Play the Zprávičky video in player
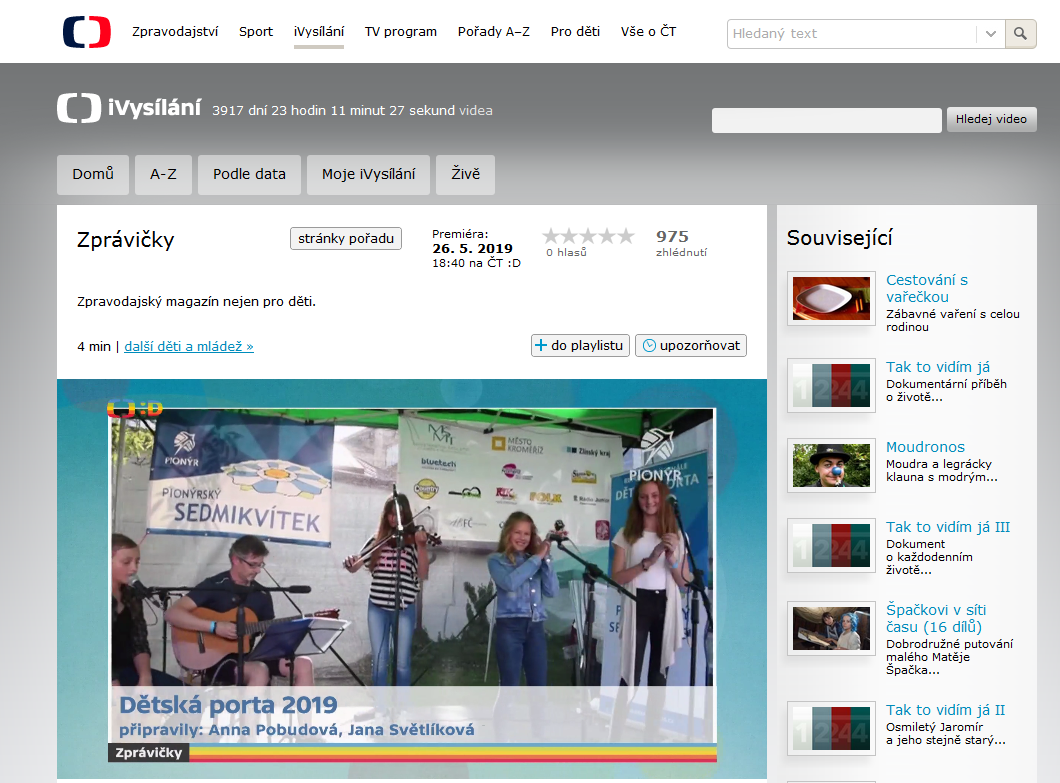The width and height of the screenshot is (1060, 783). [x=412, y=578]
